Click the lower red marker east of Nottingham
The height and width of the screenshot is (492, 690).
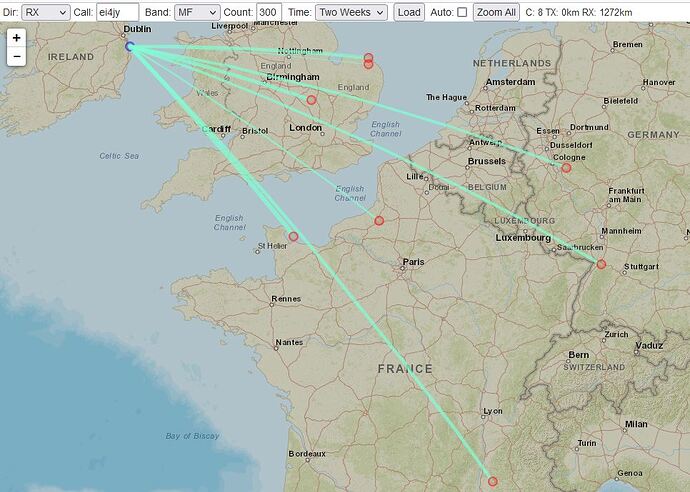369,65
